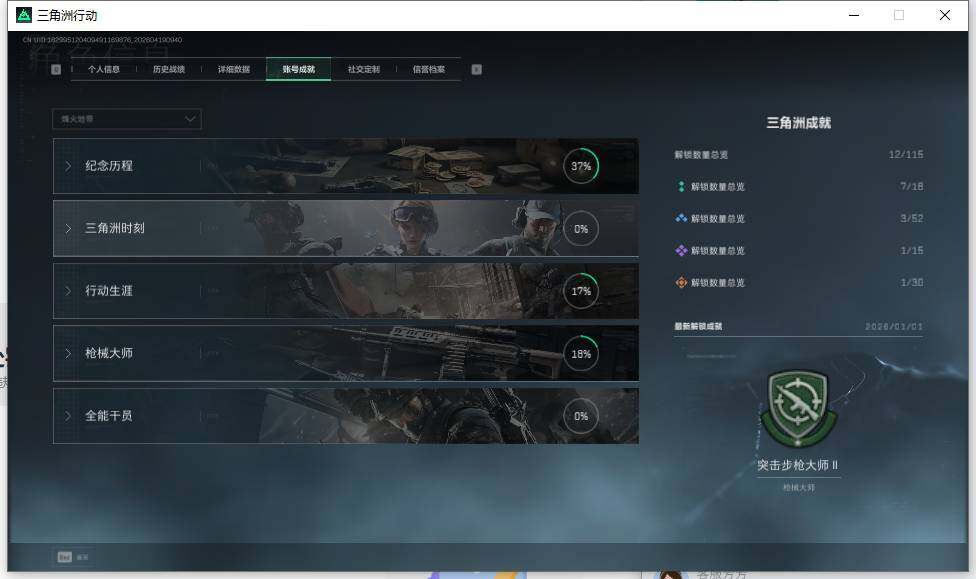
Task: Click the 最新解锁成就 label
Action: tap(698, 326)
